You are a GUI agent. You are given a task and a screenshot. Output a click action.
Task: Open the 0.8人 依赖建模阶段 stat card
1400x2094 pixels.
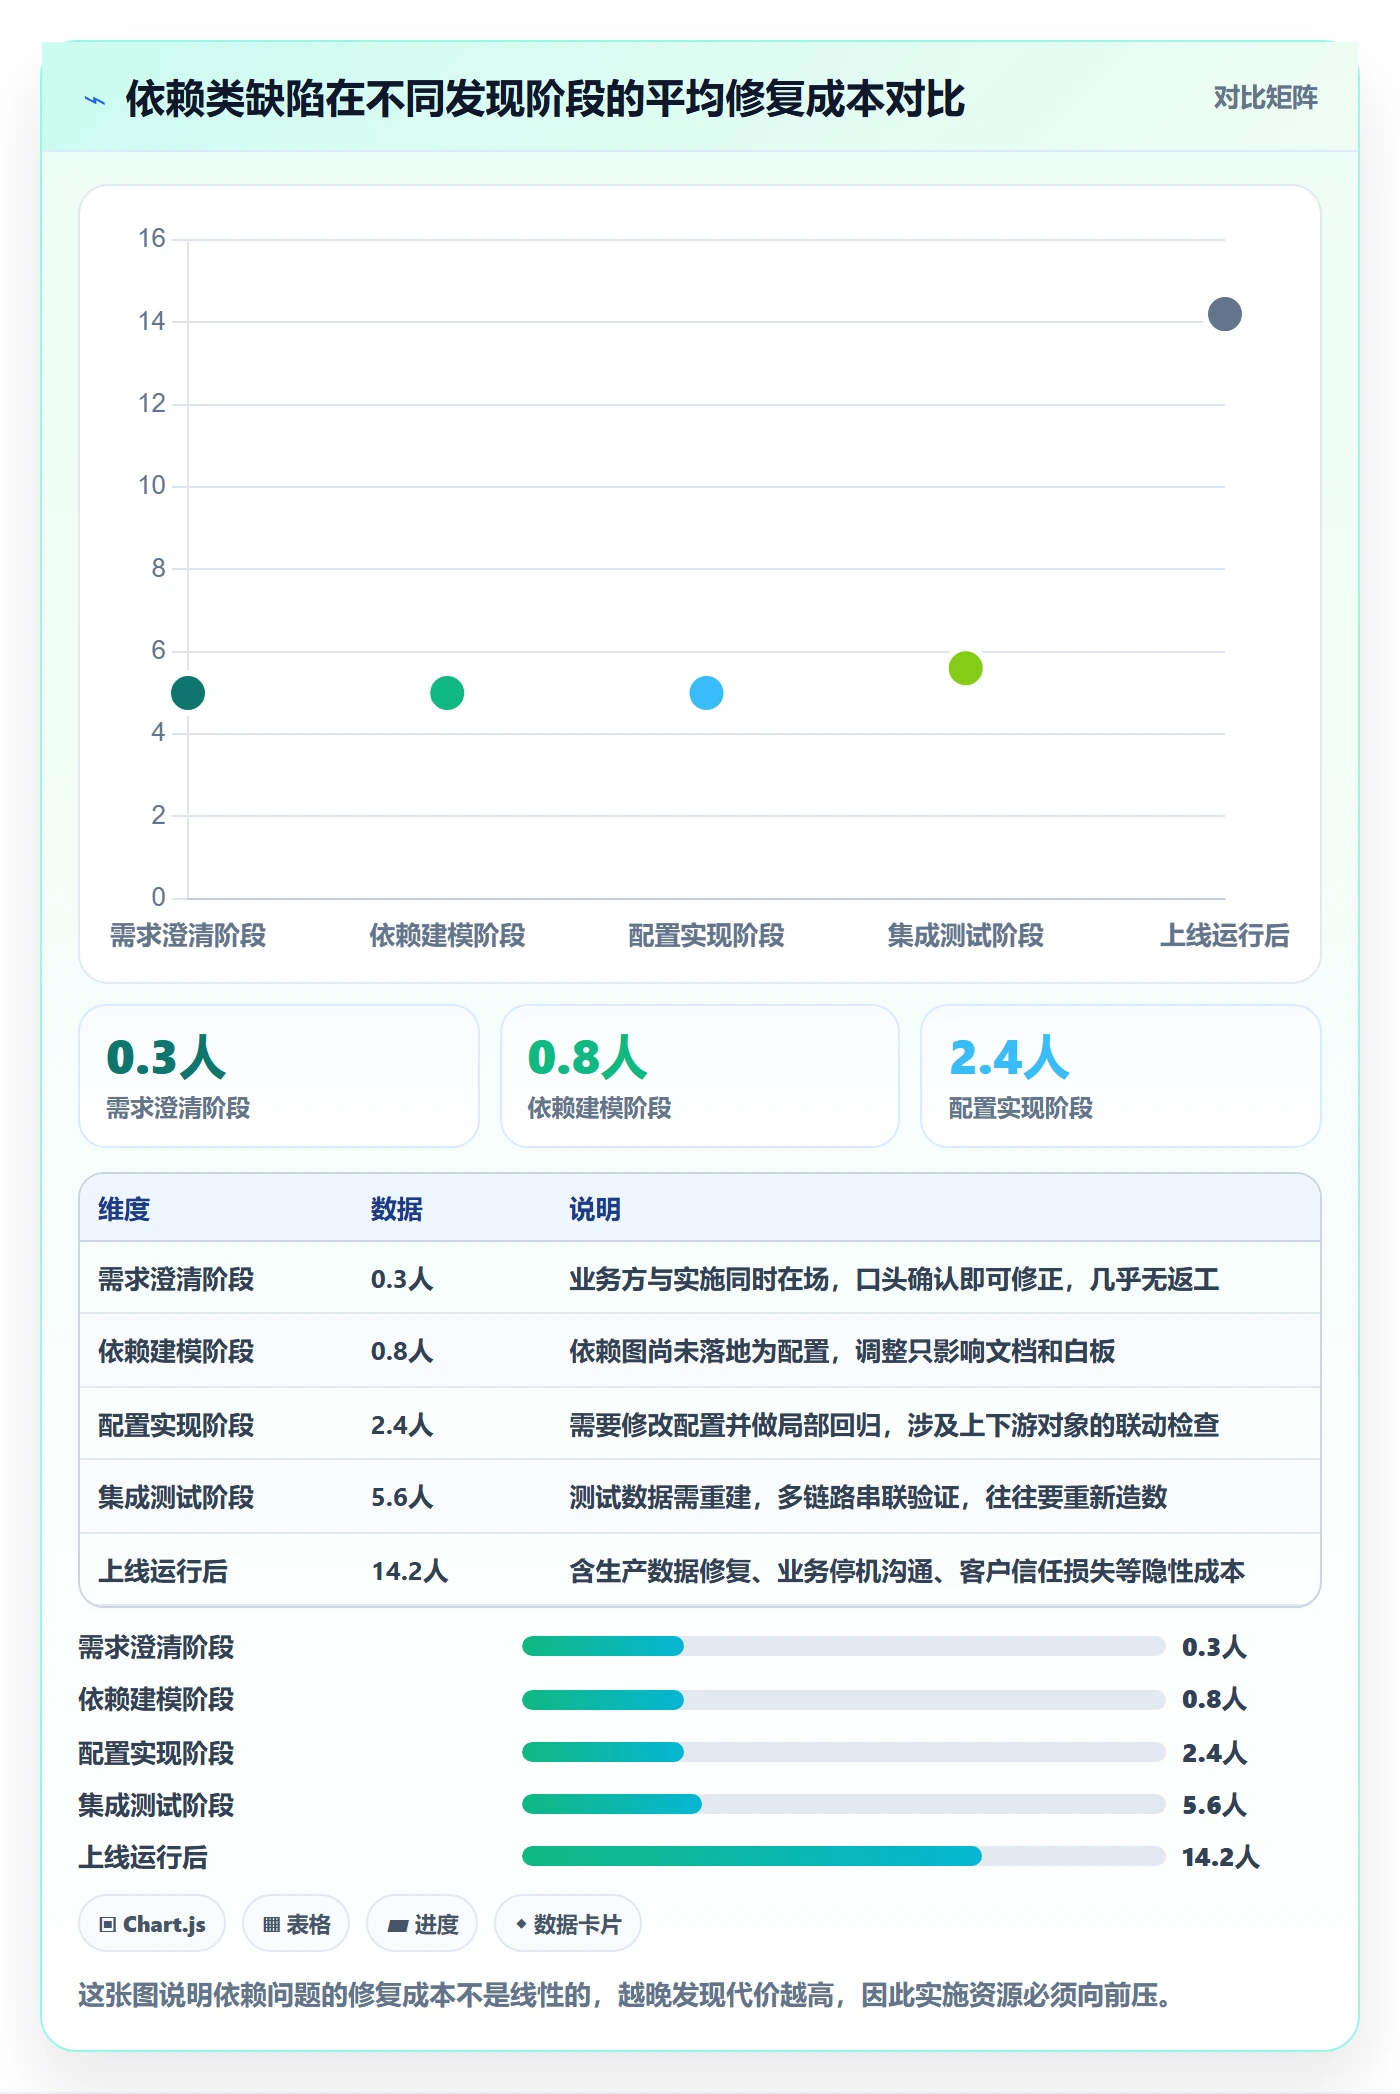coord(700,1076)
